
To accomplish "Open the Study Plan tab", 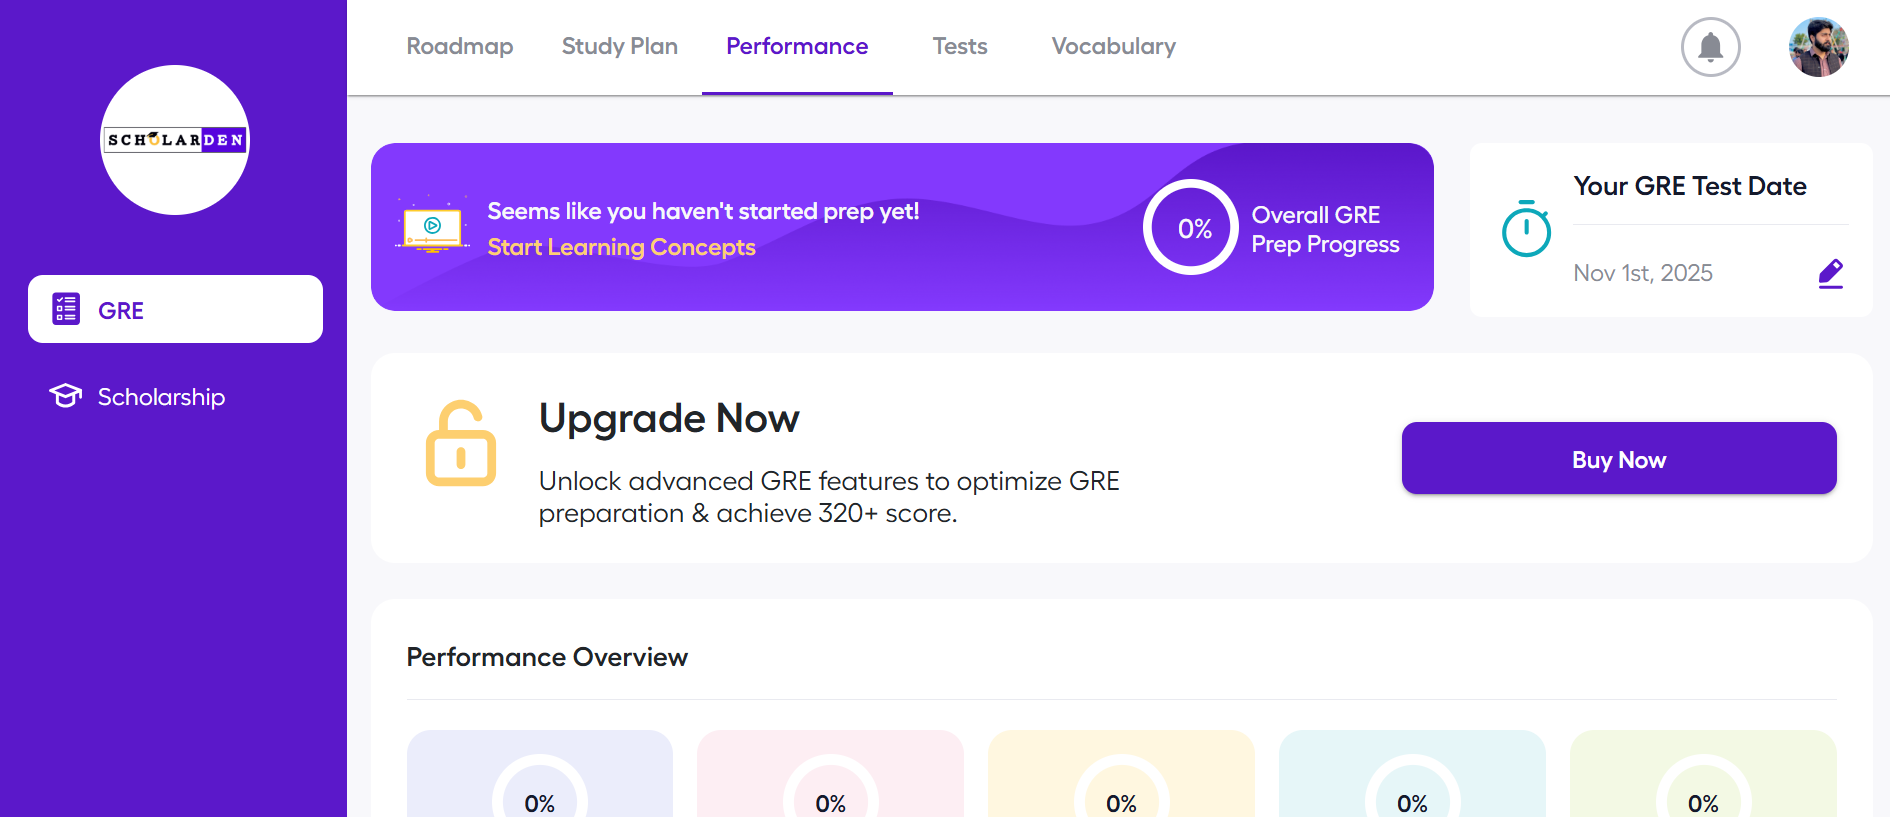I will pyautogui.click(x=619, y=46).
